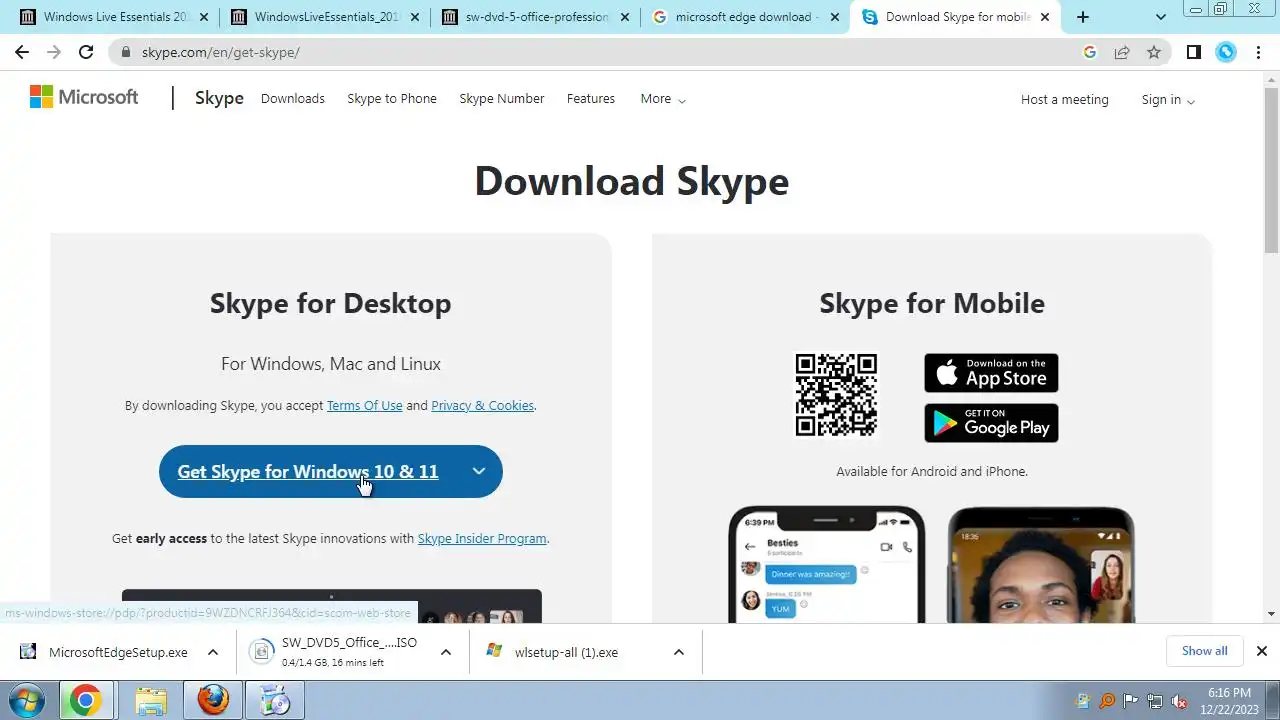This screenshot has width=1280, height=720.
Task: Open the Privacy & Cookies link
Action: click(x=483, y=405)
